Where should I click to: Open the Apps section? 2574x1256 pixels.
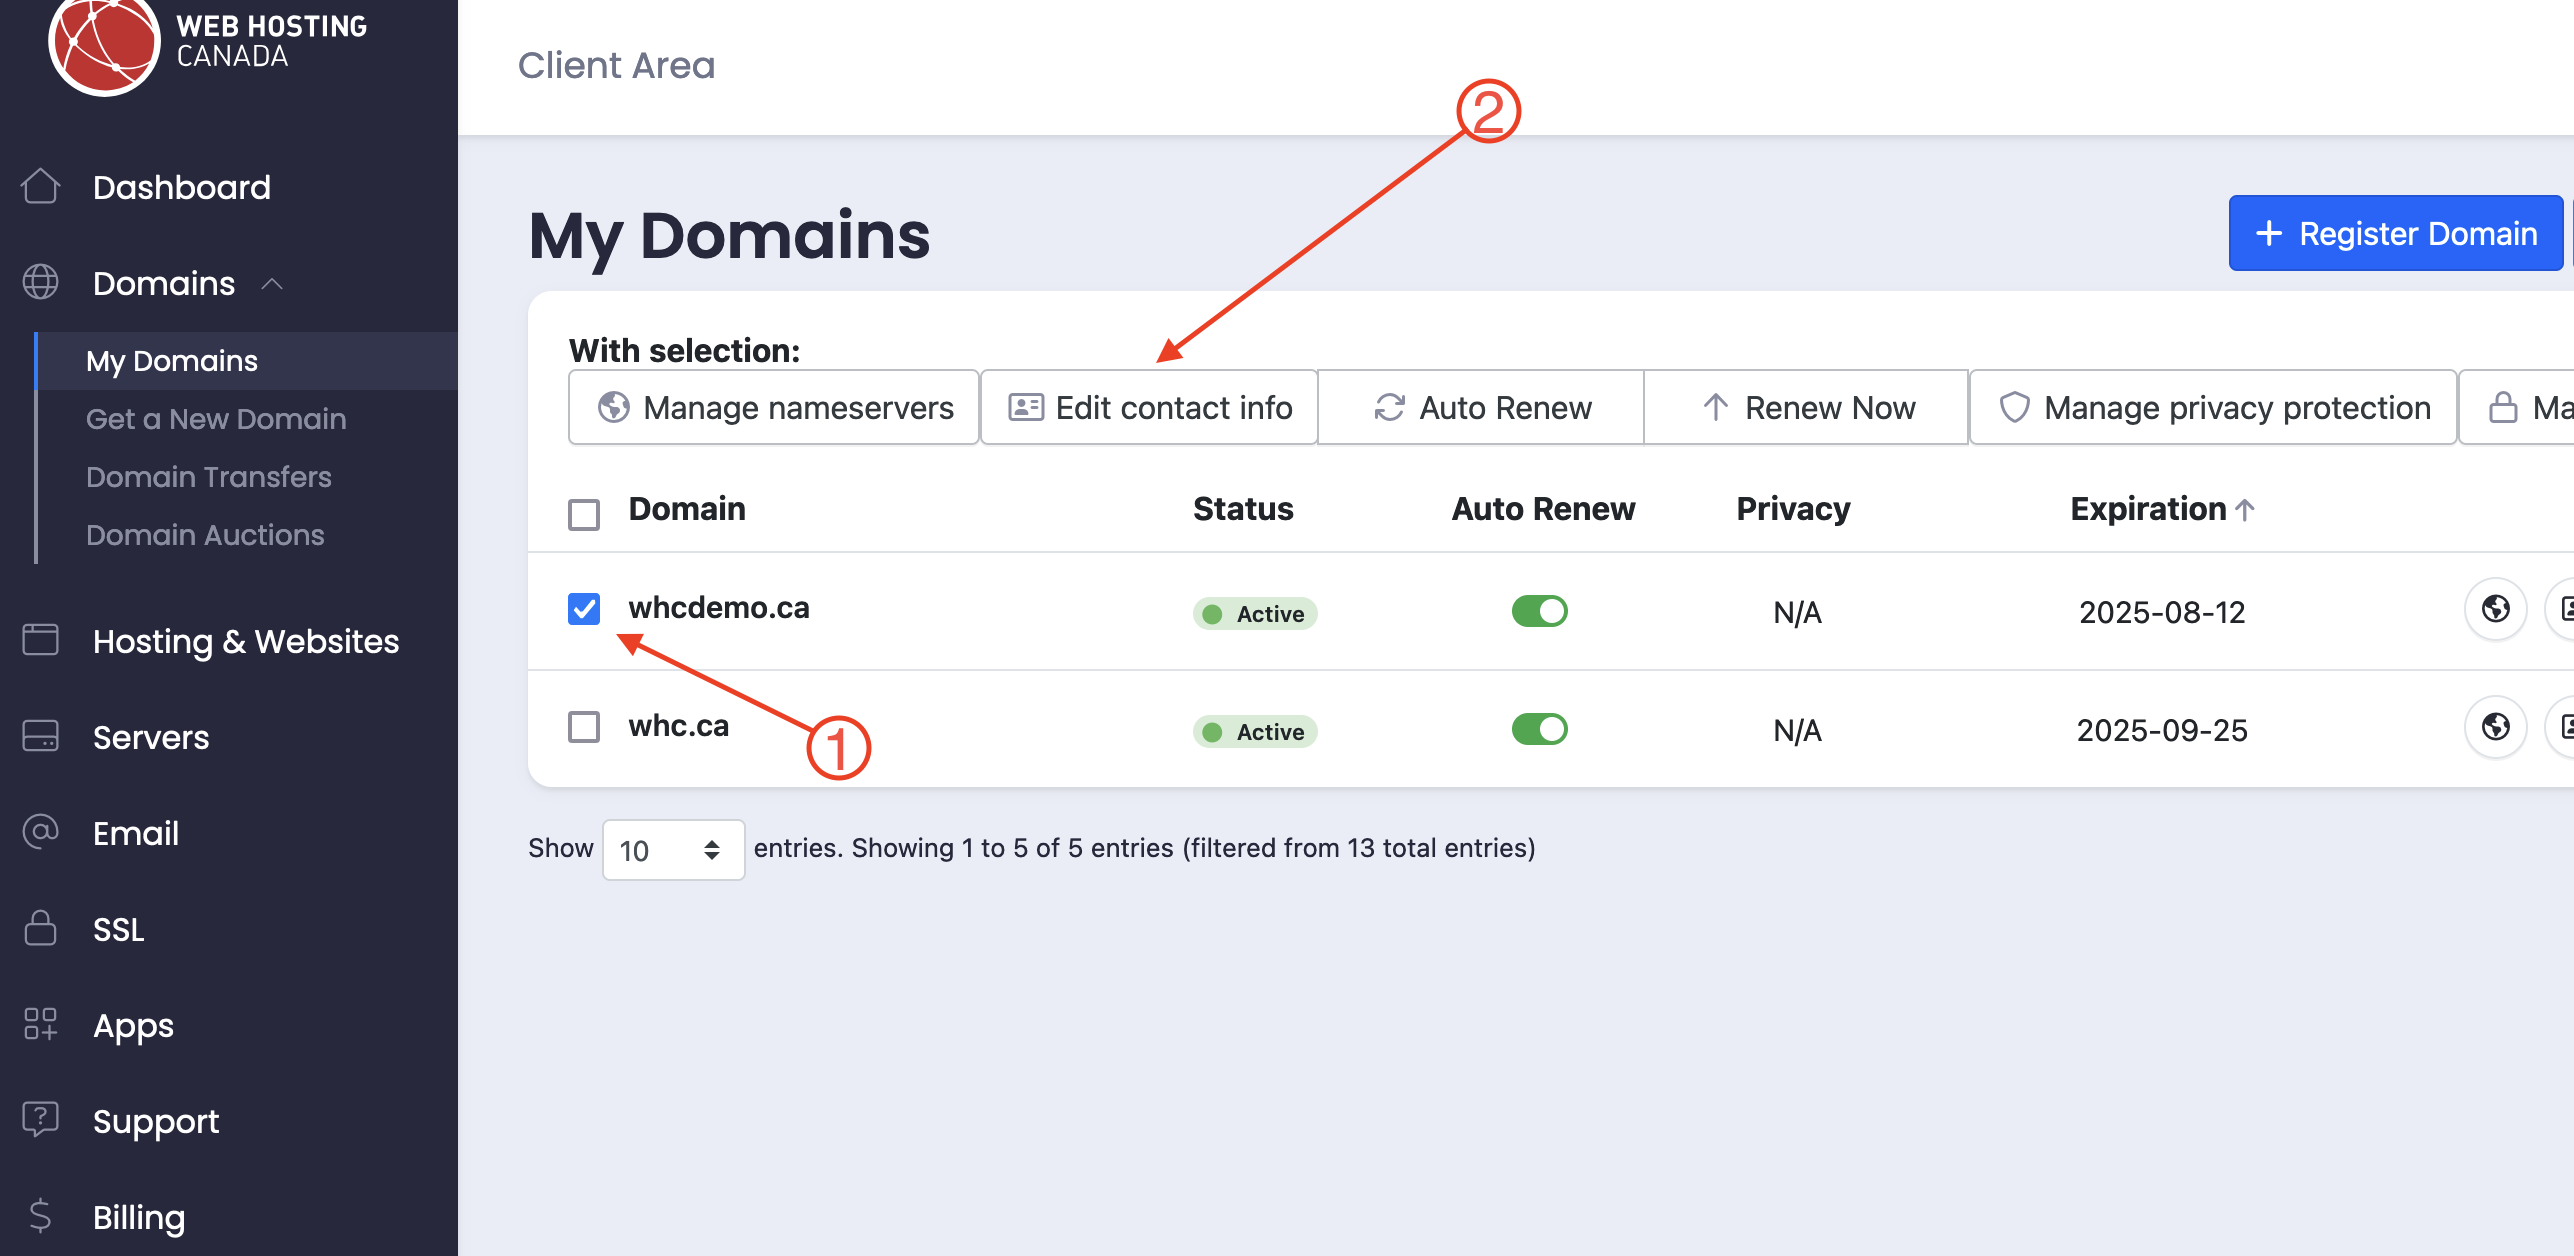133,1026
